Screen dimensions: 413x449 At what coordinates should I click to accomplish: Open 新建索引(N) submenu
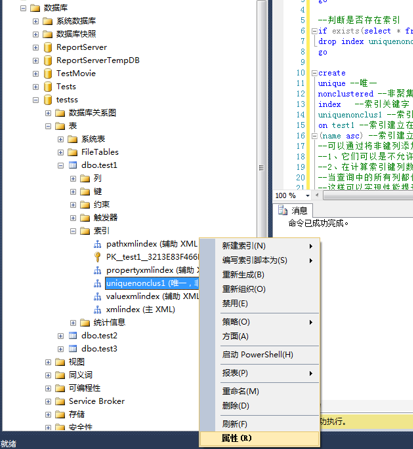(x=268, y=246)
